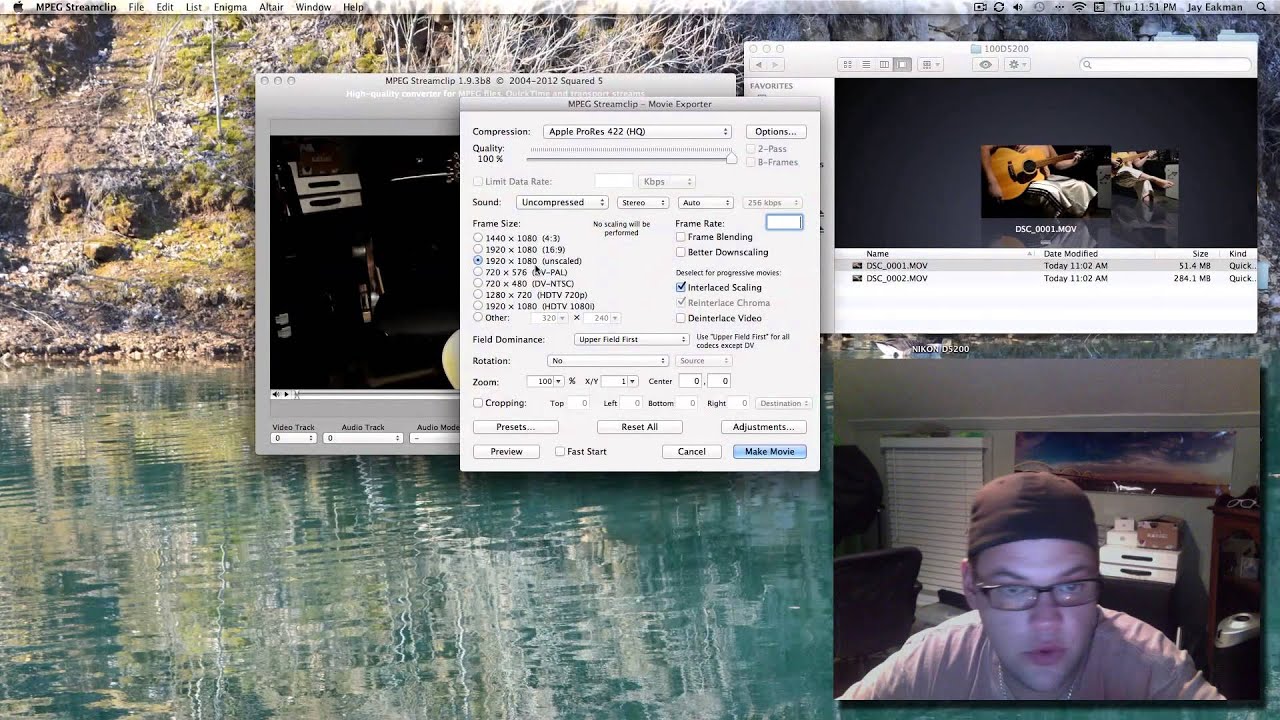Click the play button under the video preview
The width and height of the screenshot is (1280, 720).
coord(286,394)
